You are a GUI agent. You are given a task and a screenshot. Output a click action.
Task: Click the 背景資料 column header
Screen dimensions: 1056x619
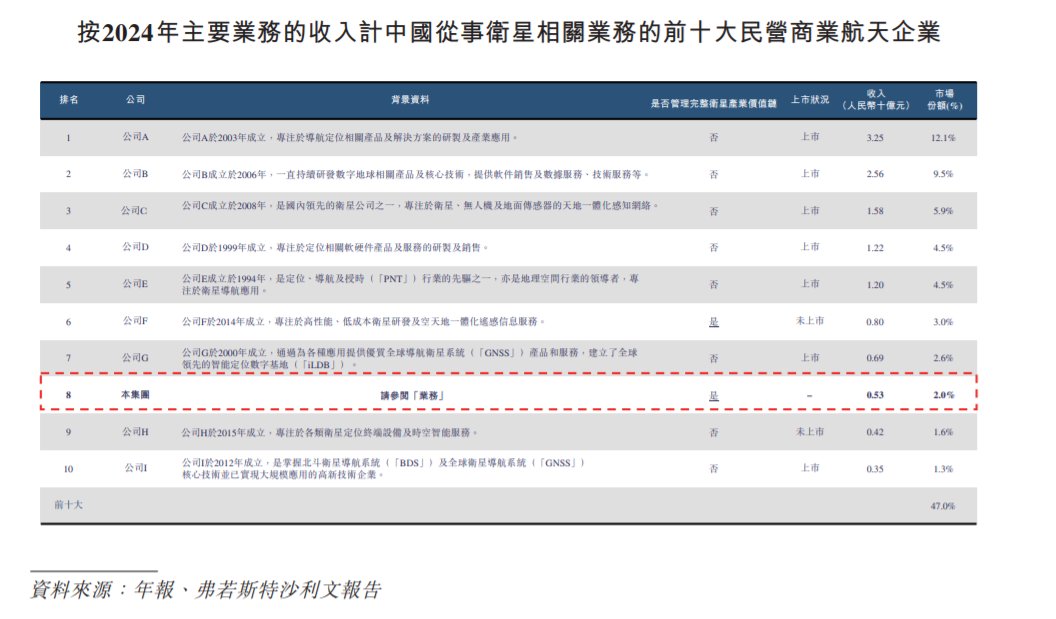tap(410, 100)
